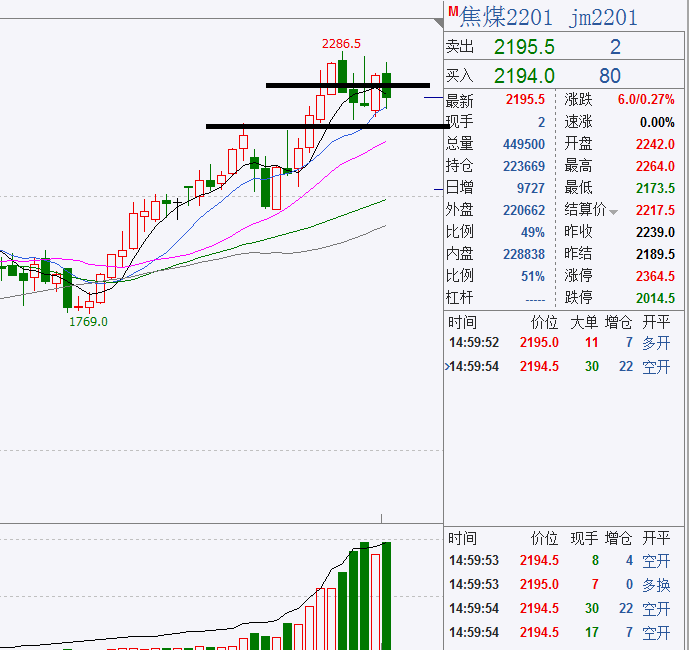This screenshot has width=689, height=650.
Task: Click the upper black horizontal resistance line
Action: (x=348, y=85)
